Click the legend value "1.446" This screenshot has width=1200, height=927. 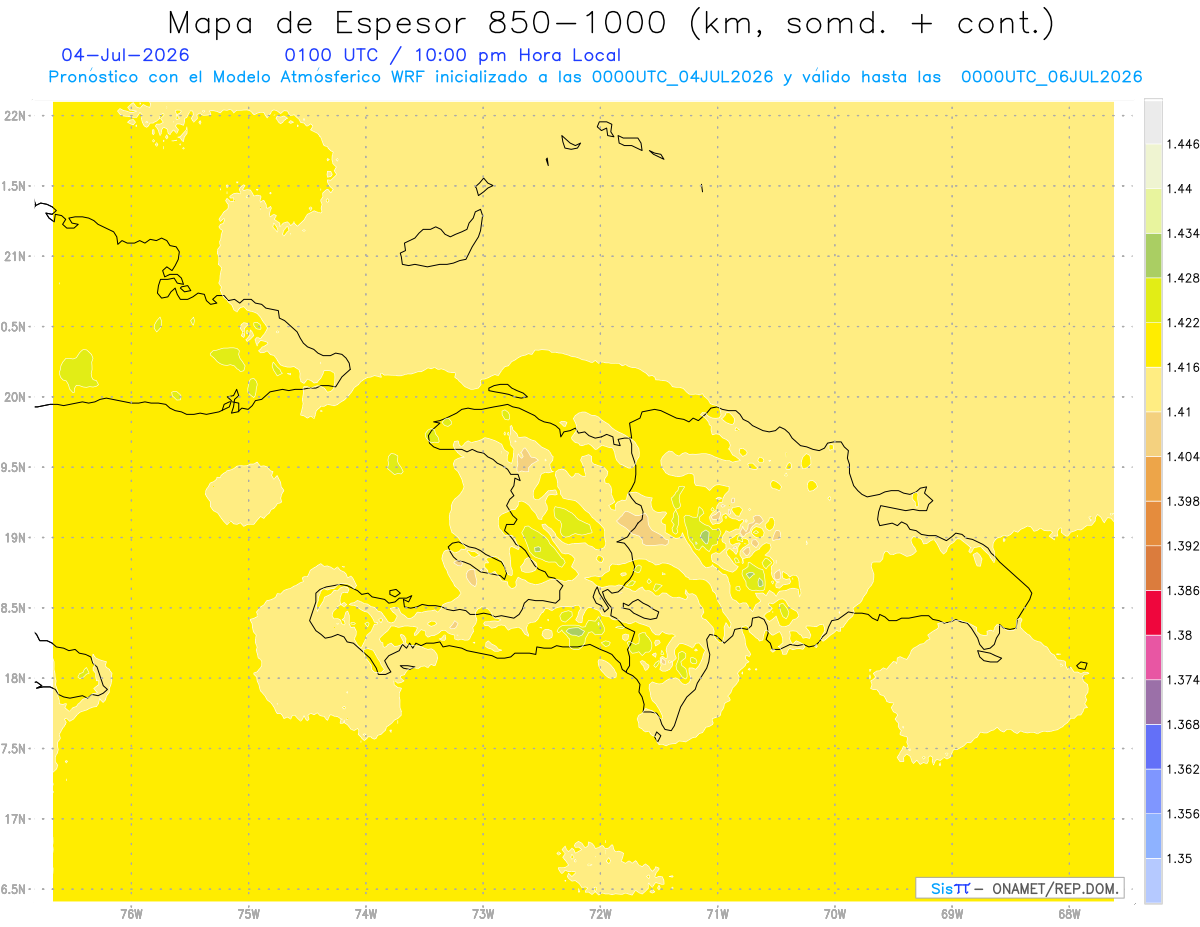pos(1183,144)
